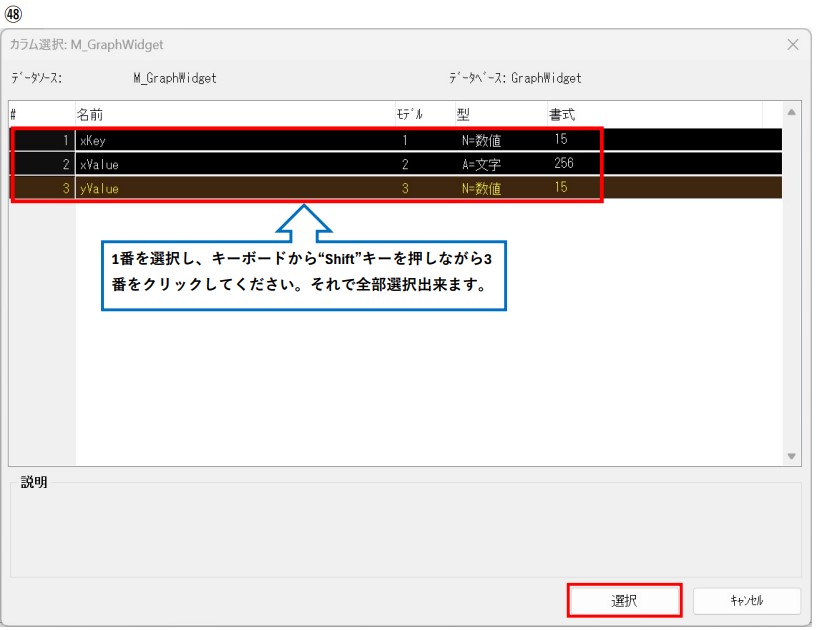Click the ﾓﾃﾞﾙ column header
The image size is (817, 630).
click(409, 114)
